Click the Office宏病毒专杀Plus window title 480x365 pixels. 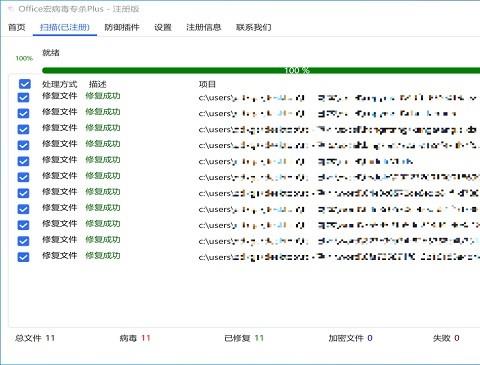click(78, 9)
